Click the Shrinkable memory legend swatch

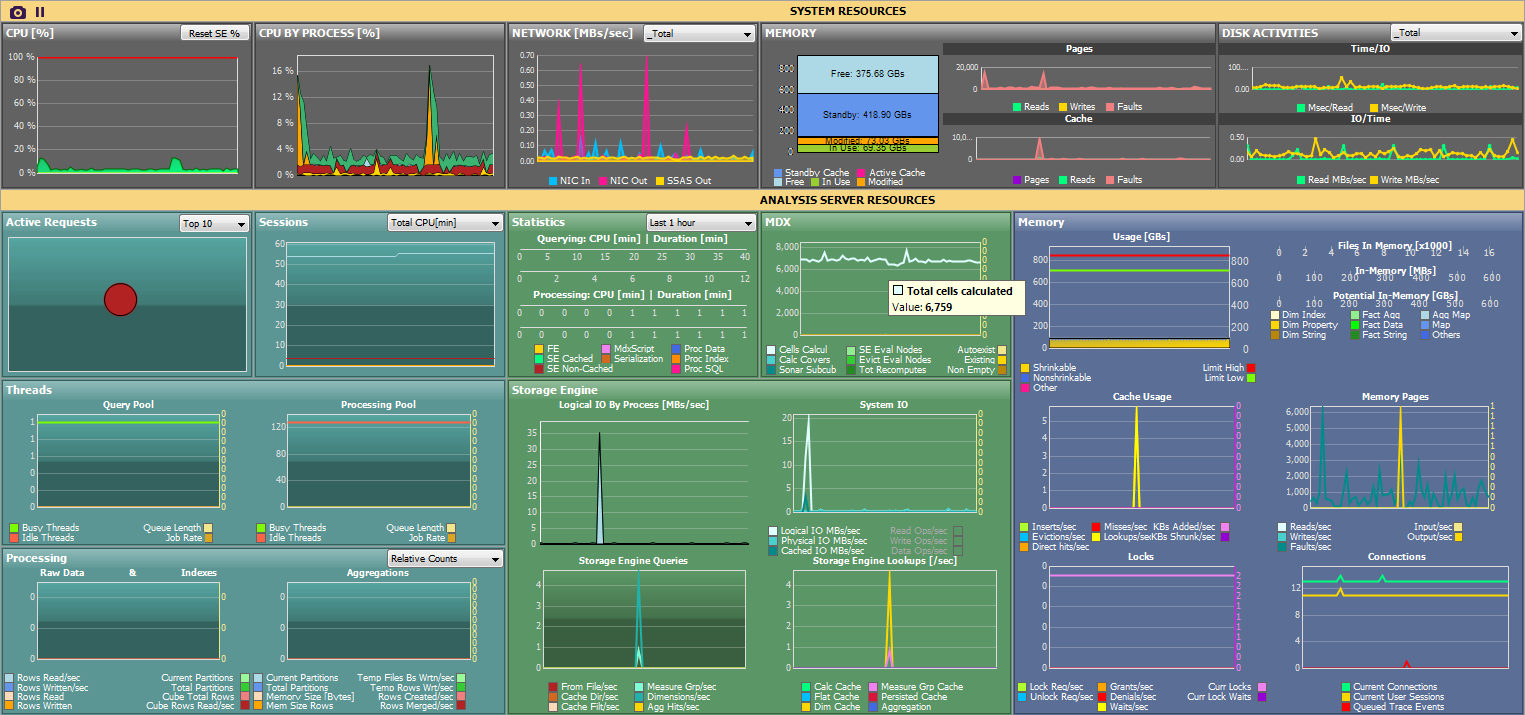[1025, 368]
